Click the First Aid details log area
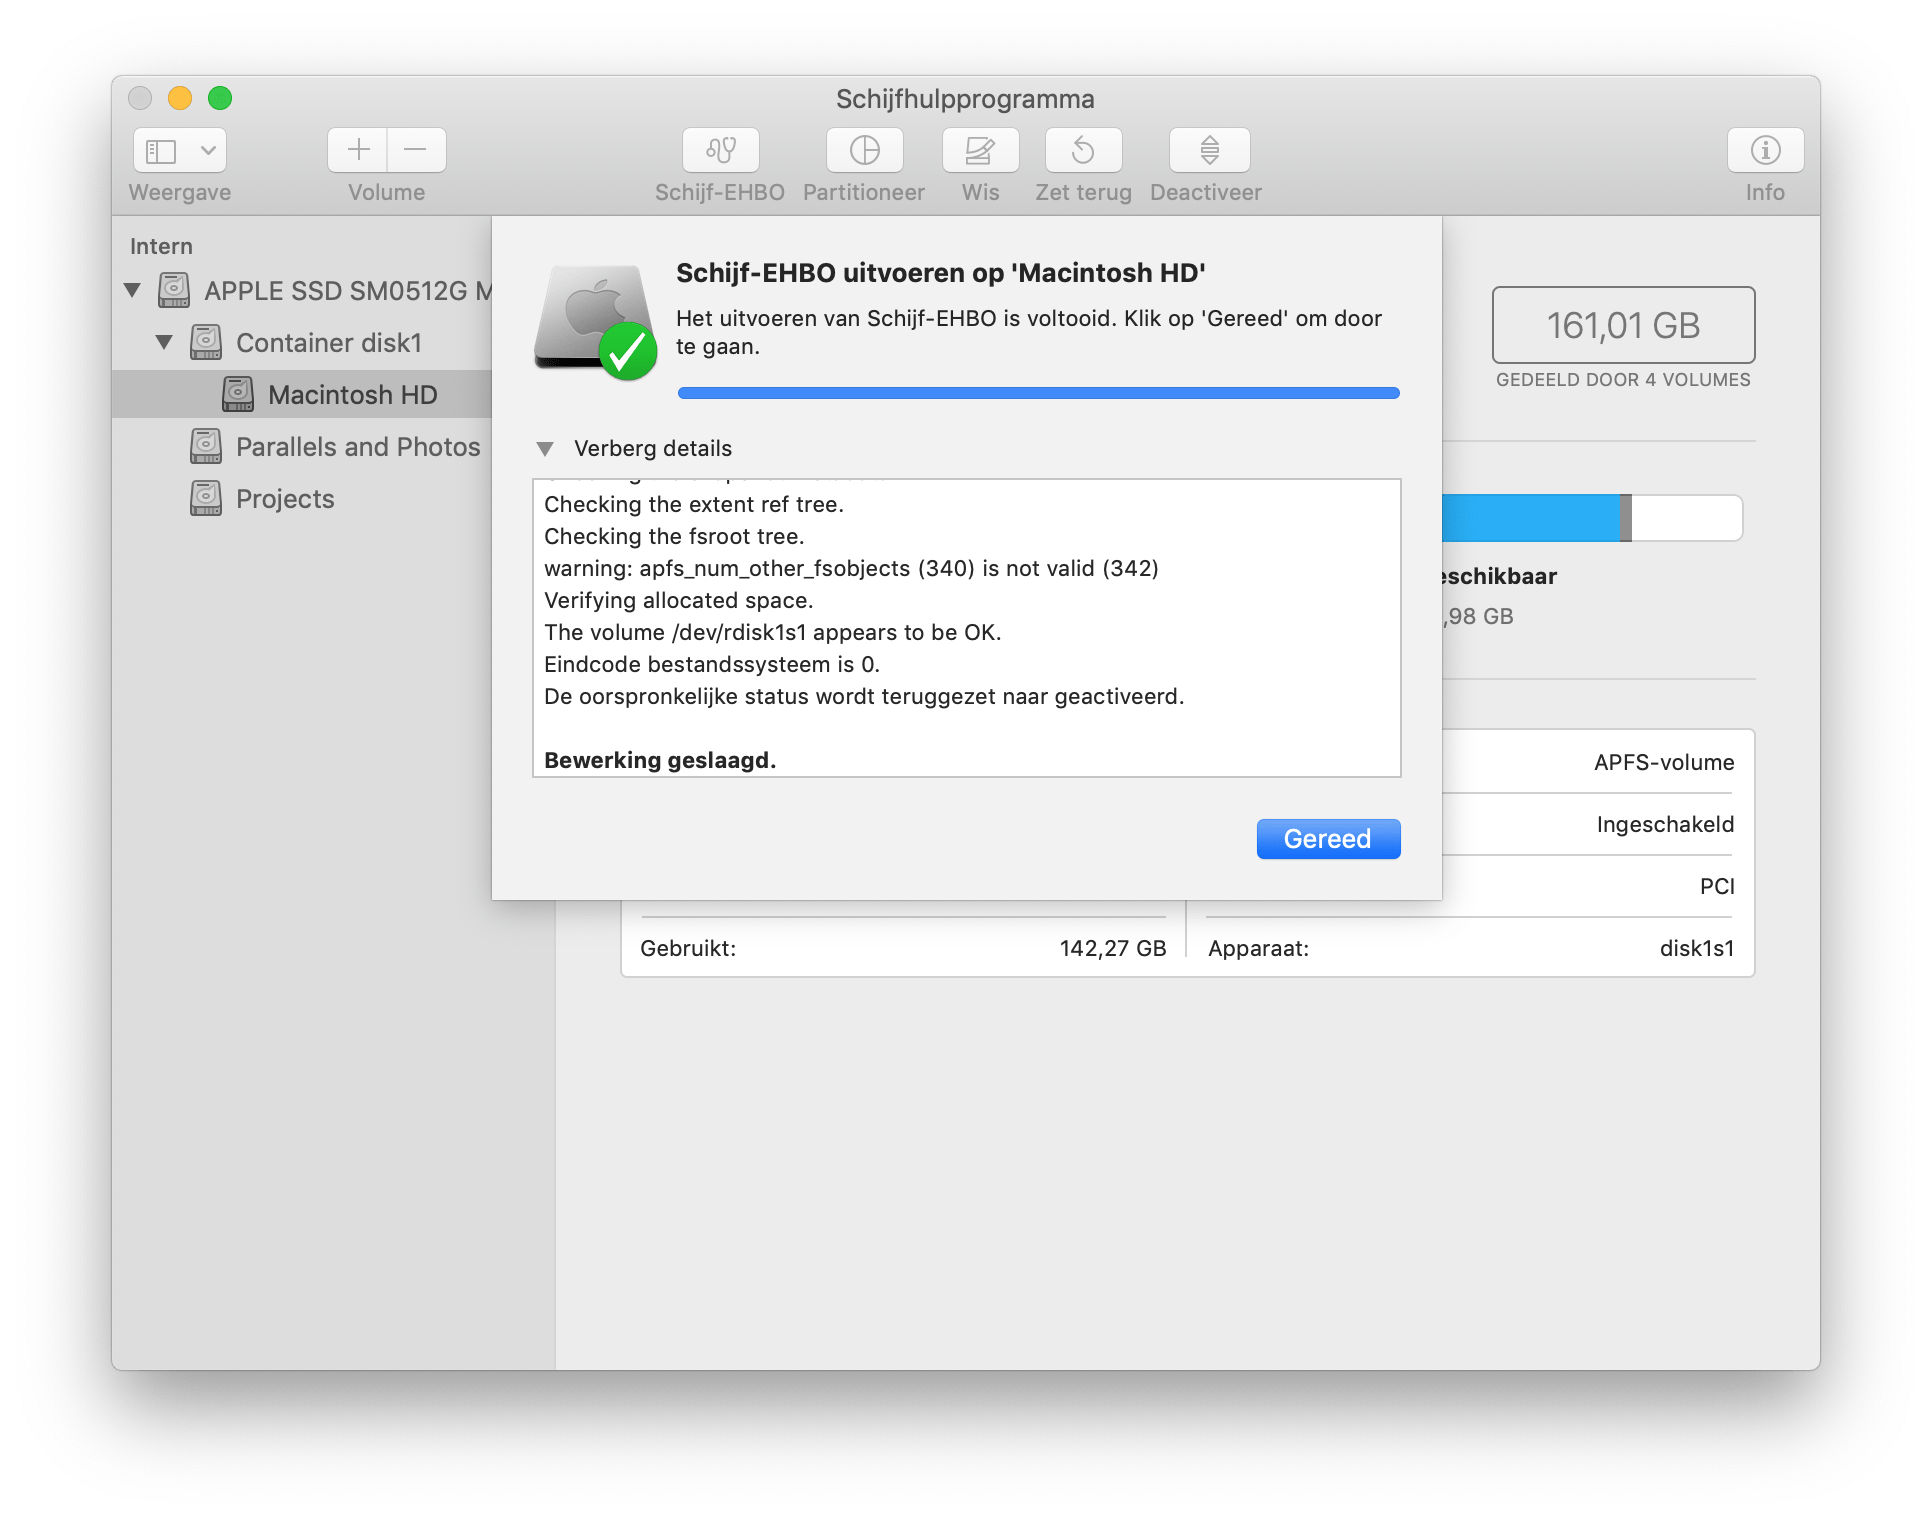 tap(966, 628)
